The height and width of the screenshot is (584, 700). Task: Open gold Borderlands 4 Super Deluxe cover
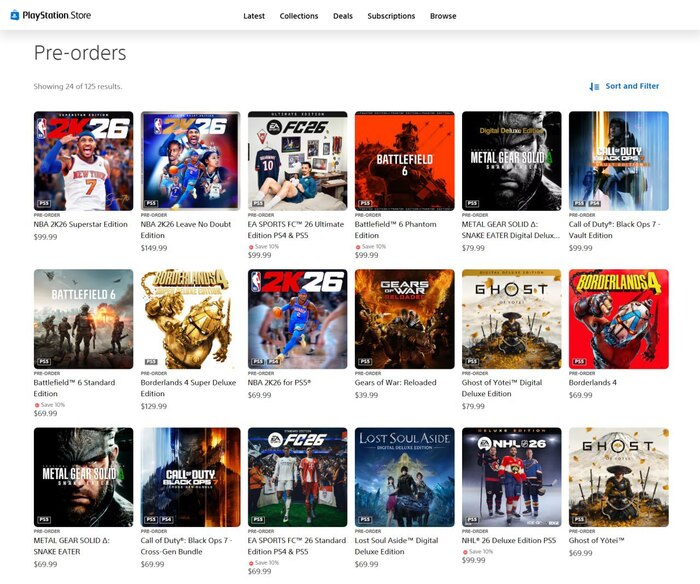pos(191,319)
